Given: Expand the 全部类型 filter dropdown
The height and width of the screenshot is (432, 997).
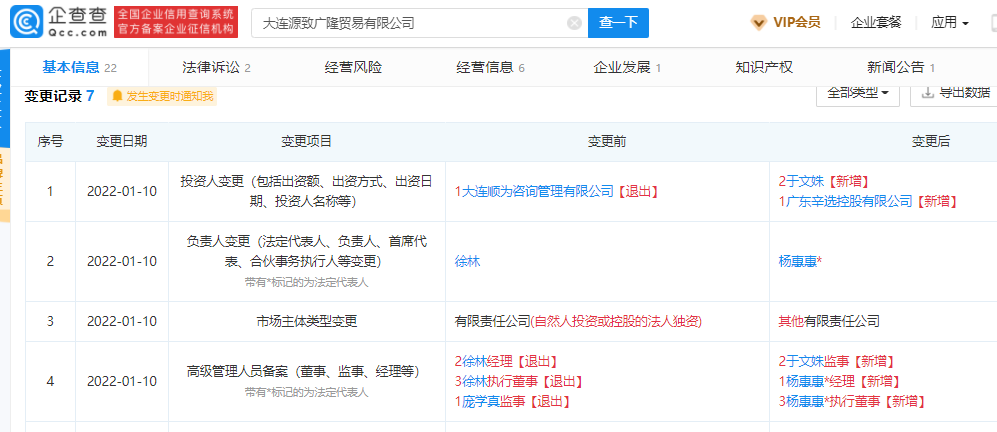Looking at the screenshot, I should (858, 93).
